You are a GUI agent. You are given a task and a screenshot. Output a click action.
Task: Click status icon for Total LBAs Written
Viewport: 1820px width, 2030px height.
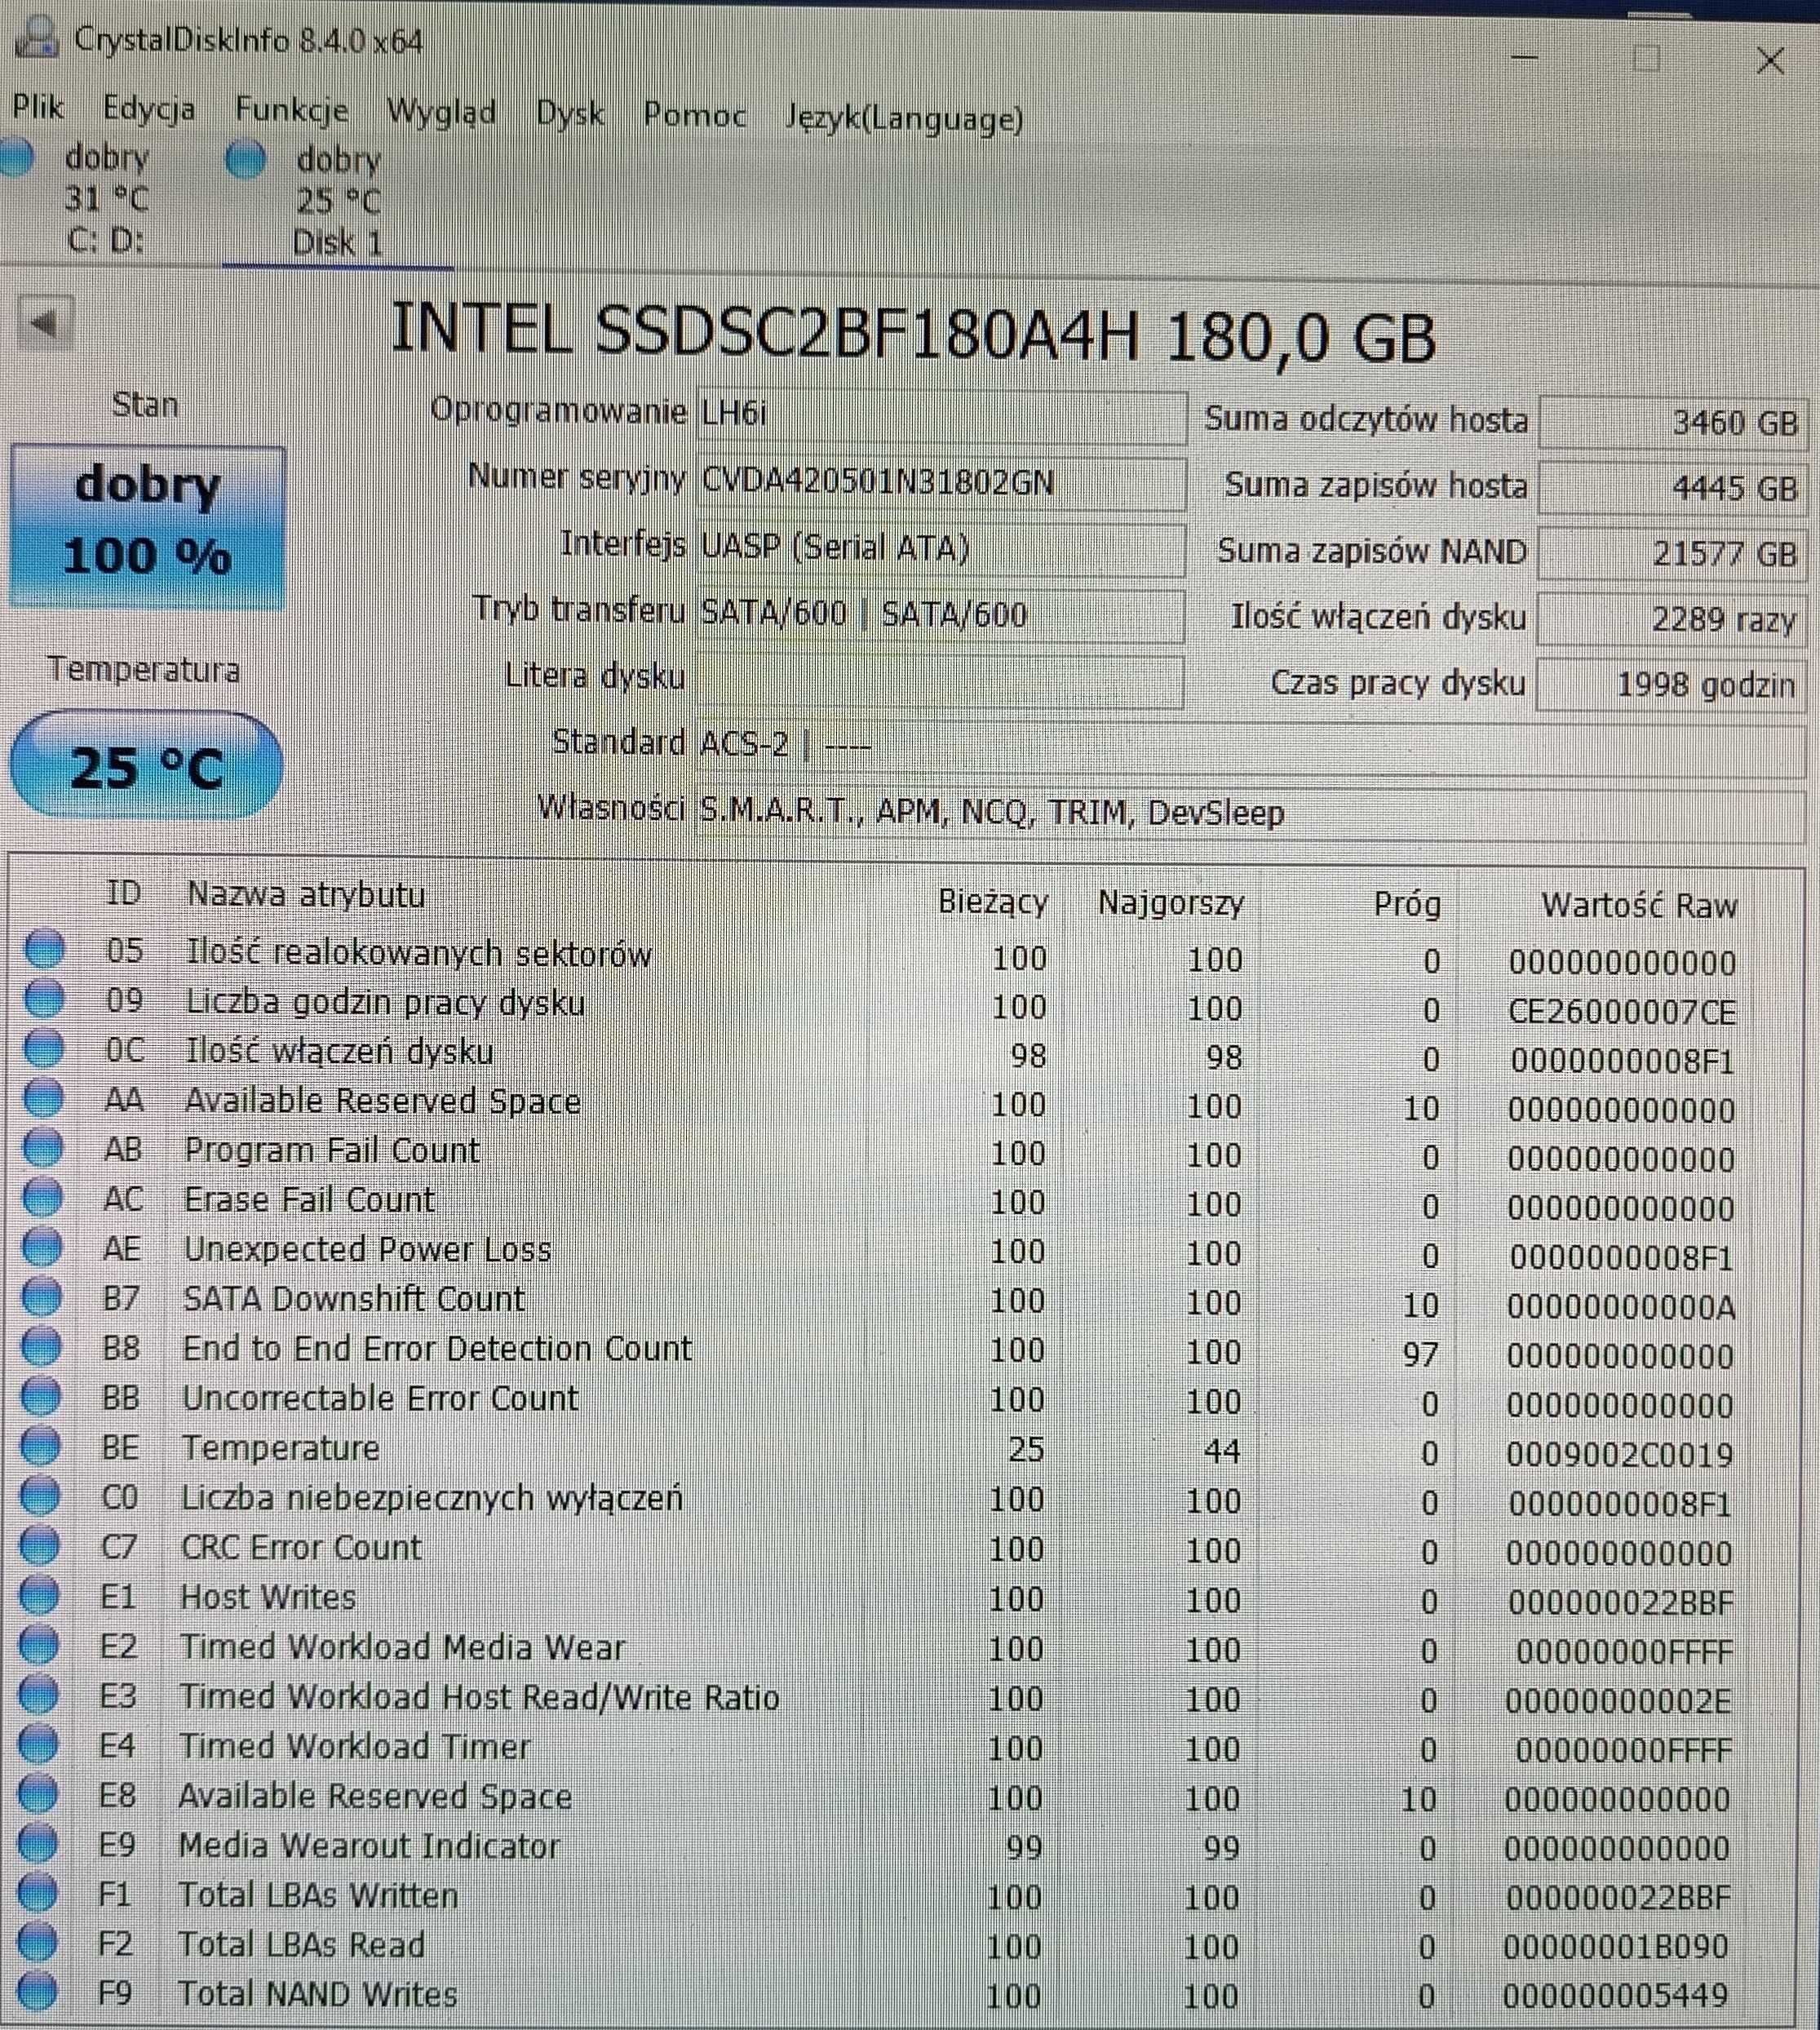(x=38, y=1892)
